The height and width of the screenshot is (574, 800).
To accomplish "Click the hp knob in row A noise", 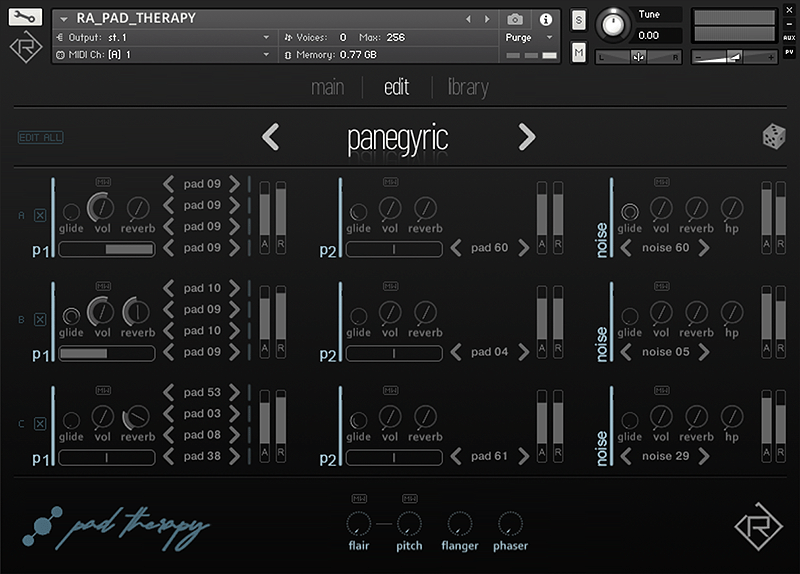I will click(732, 208).
